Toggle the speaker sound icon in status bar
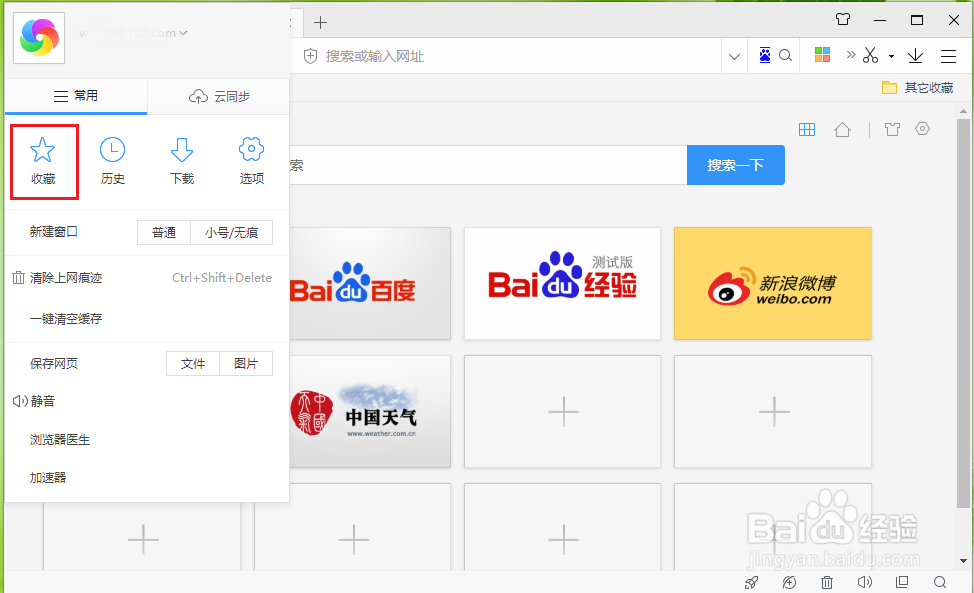Viewport: 974px width, 593px height. 865,582
